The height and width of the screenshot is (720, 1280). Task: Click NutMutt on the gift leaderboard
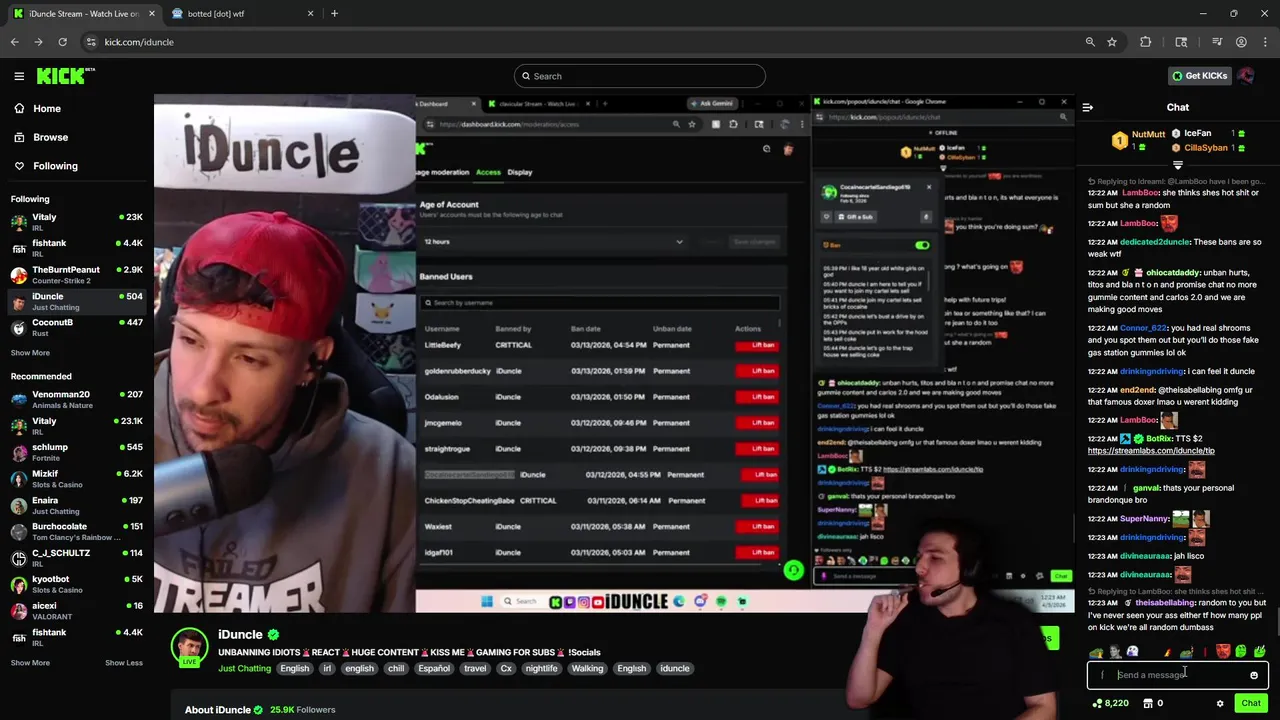tap(1148, 134)
